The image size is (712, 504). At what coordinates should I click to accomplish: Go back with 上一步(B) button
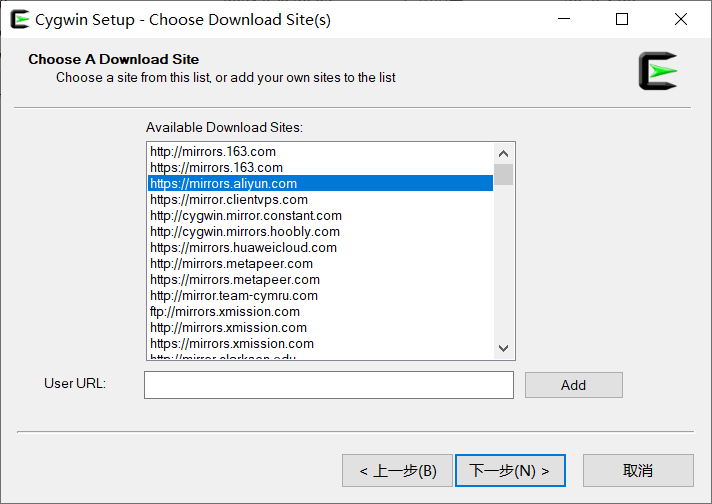[397, 470]
